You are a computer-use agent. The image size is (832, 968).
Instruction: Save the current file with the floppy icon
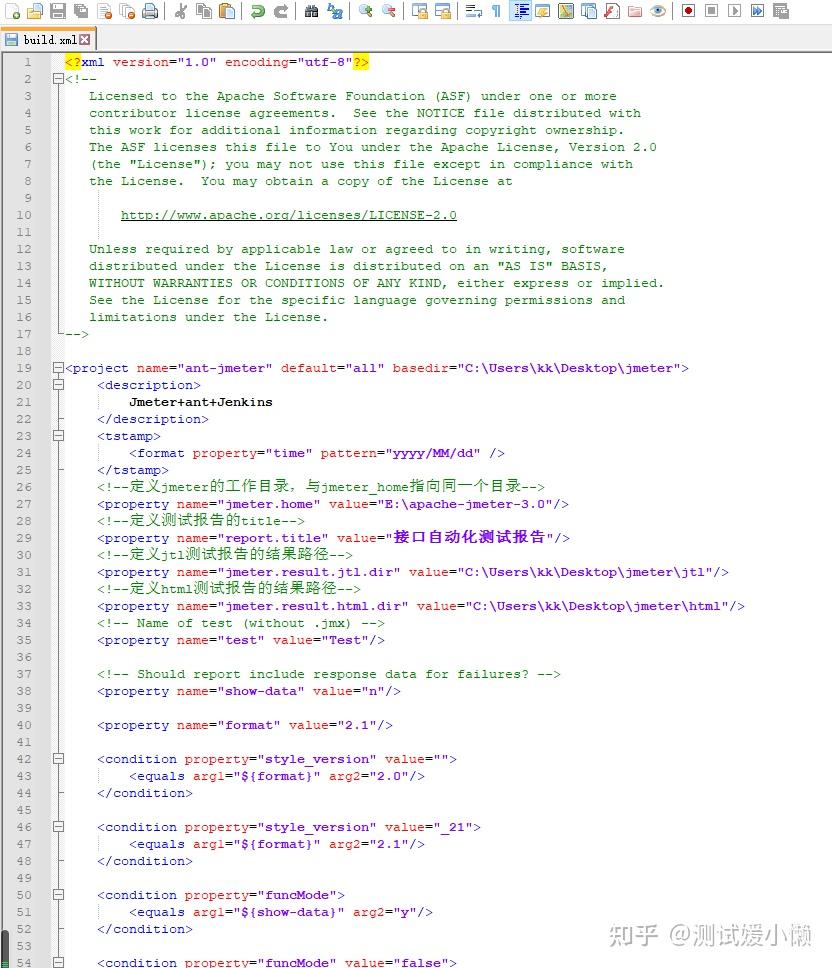coord(58,10)
